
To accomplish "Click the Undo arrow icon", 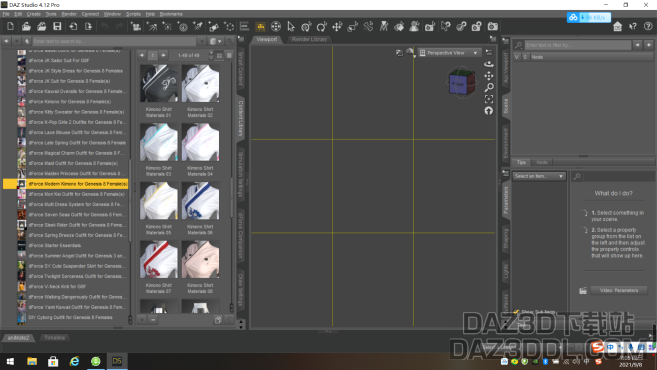I will coord(104,26).
